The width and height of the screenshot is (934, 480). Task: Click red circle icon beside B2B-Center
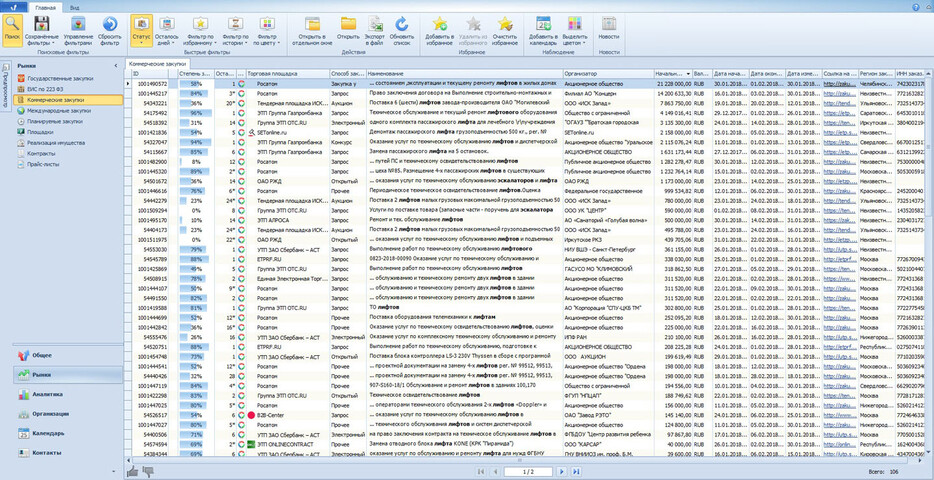tap(251, 414)
